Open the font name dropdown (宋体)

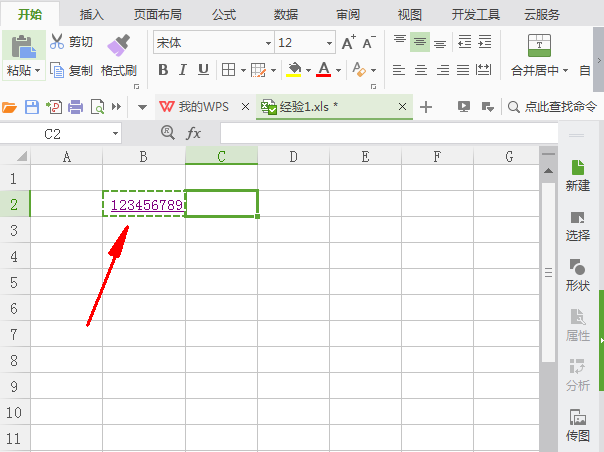[268, 43]
